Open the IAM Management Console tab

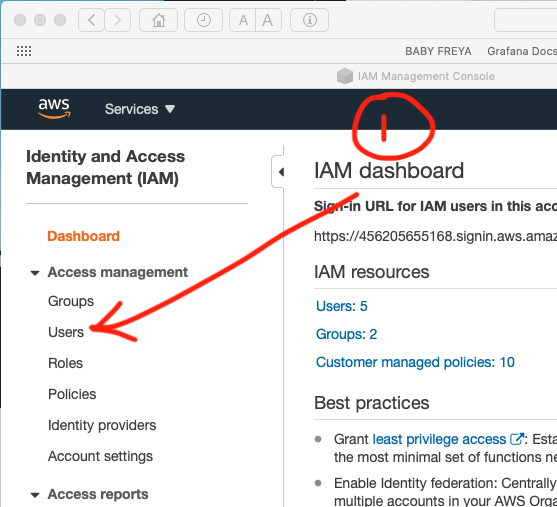(416, 76)
